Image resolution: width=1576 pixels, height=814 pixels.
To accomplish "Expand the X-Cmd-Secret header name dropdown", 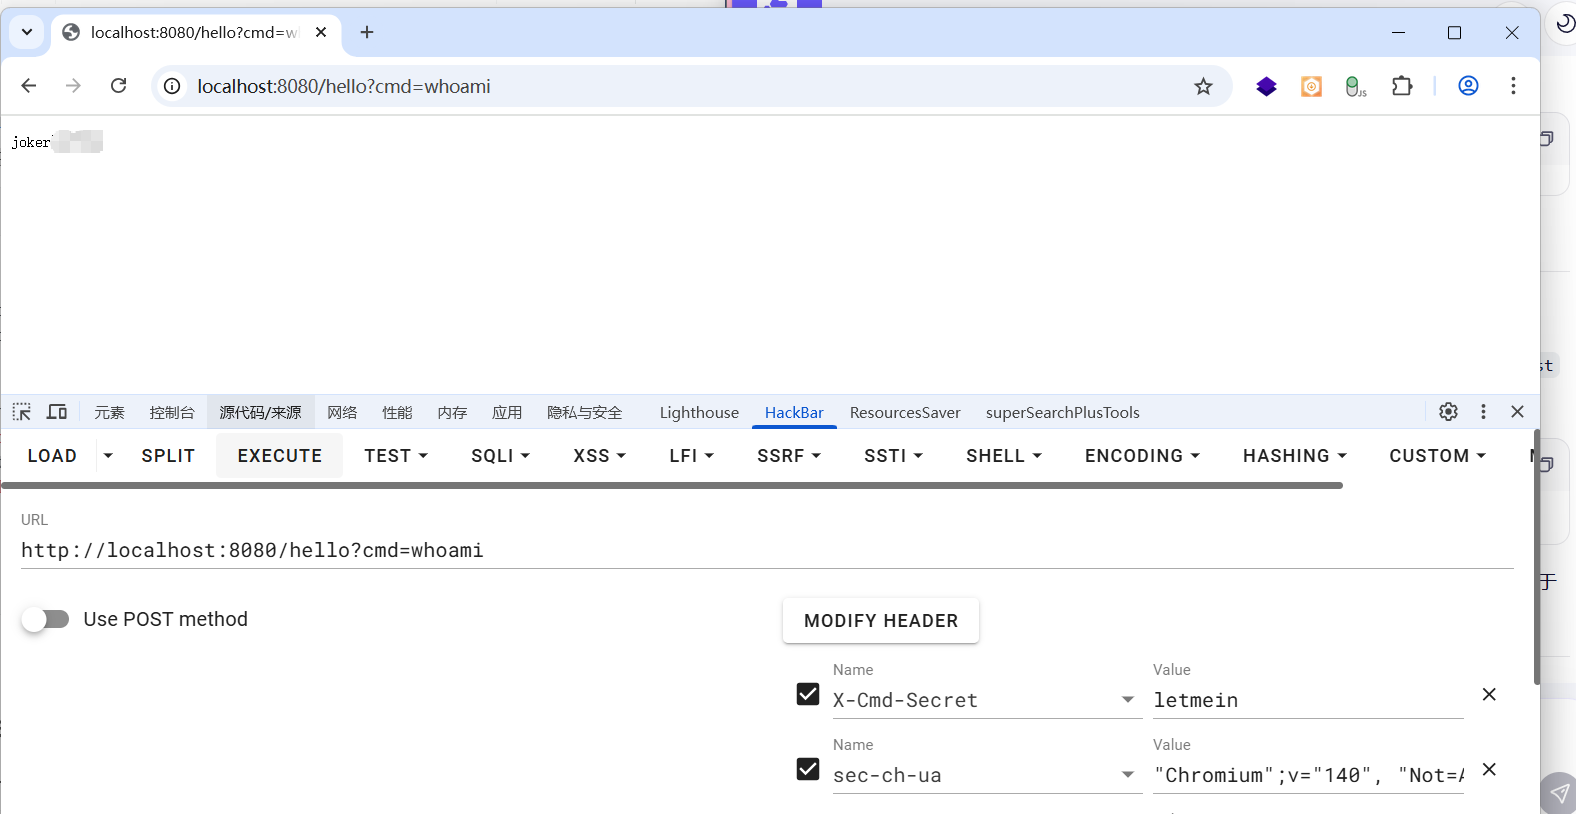I will point(1127,700).
